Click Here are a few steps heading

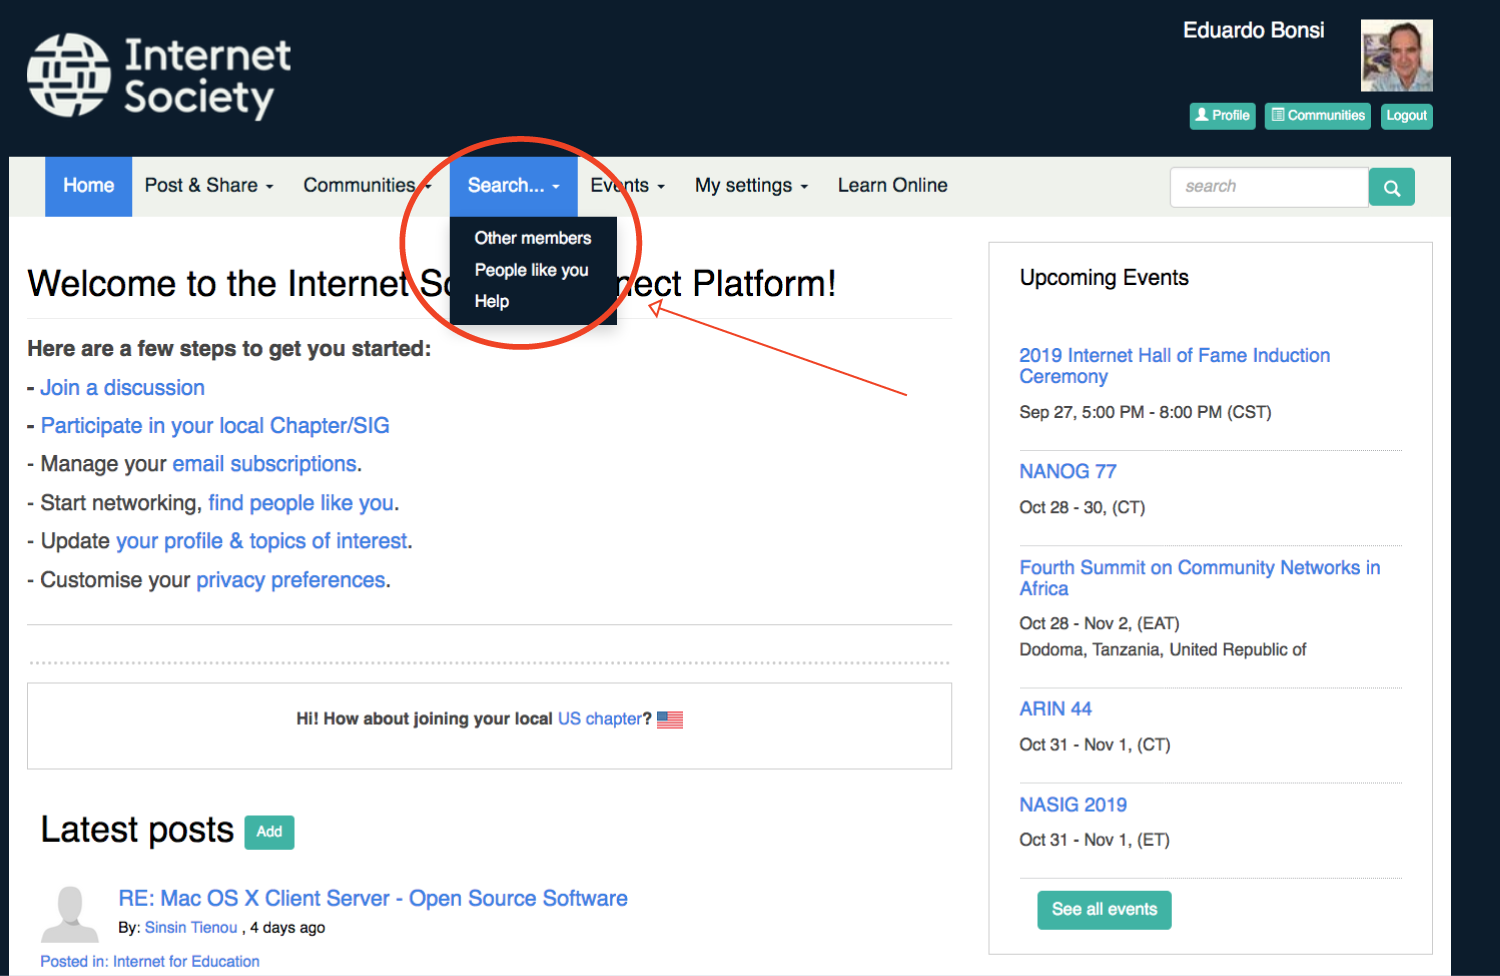229,349
